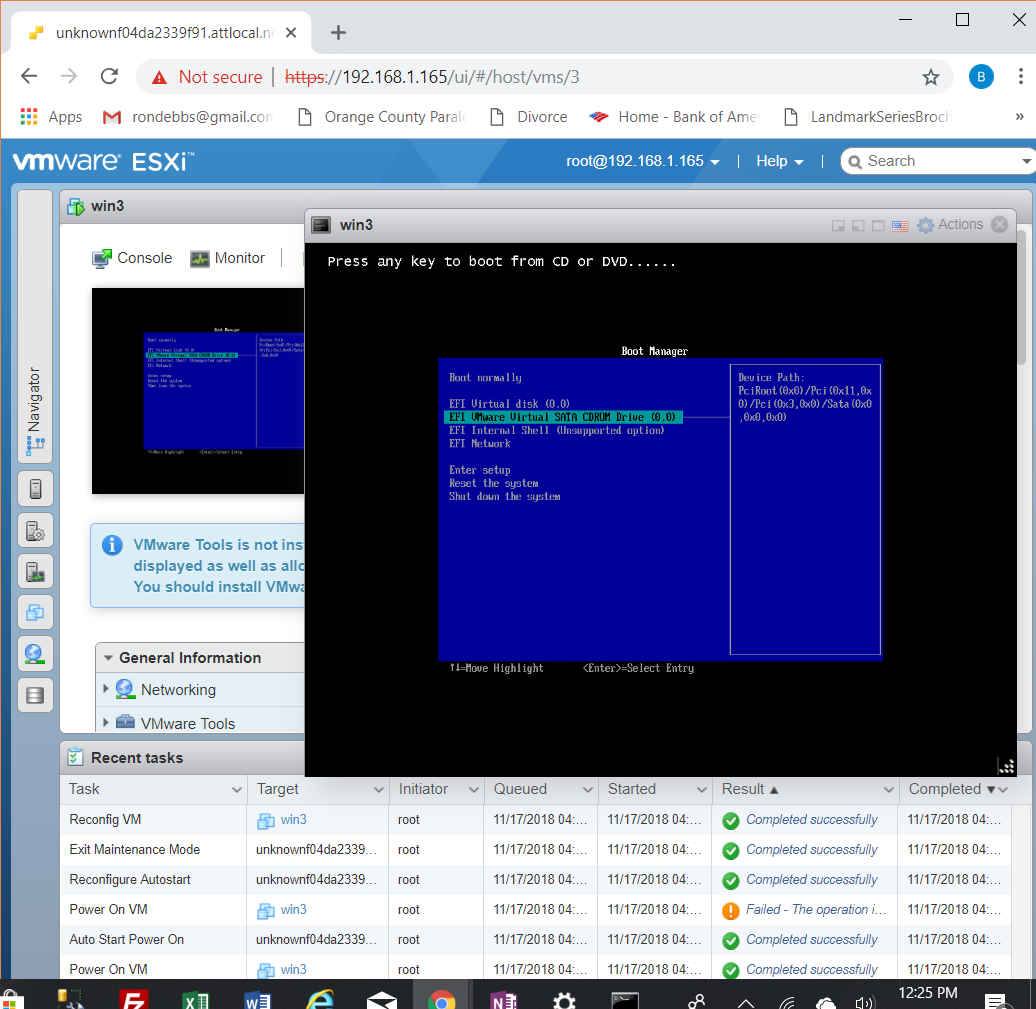This screenshot has height=1009, width=1036.
Task: Open the Target column dropdown arrow
Action: (379, 790)
